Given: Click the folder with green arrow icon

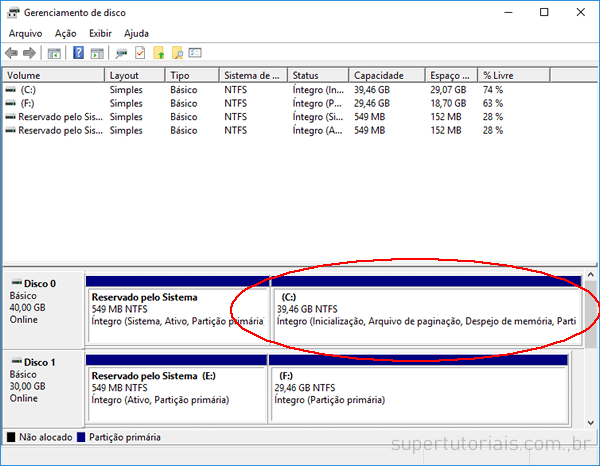Looking at the screenshot, I should (x=158, y=53).
